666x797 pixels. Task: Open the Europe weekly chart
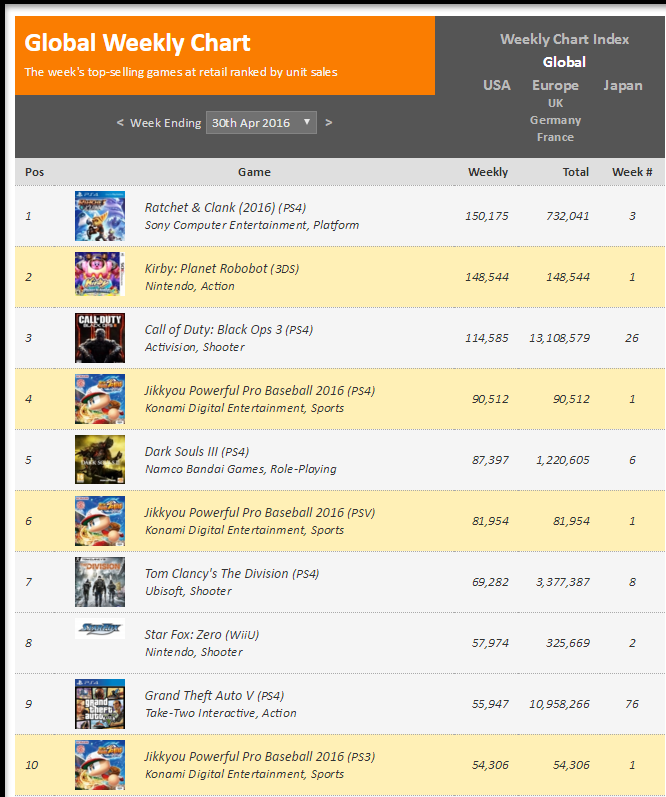pyautogui.click(x=555, y=85)
